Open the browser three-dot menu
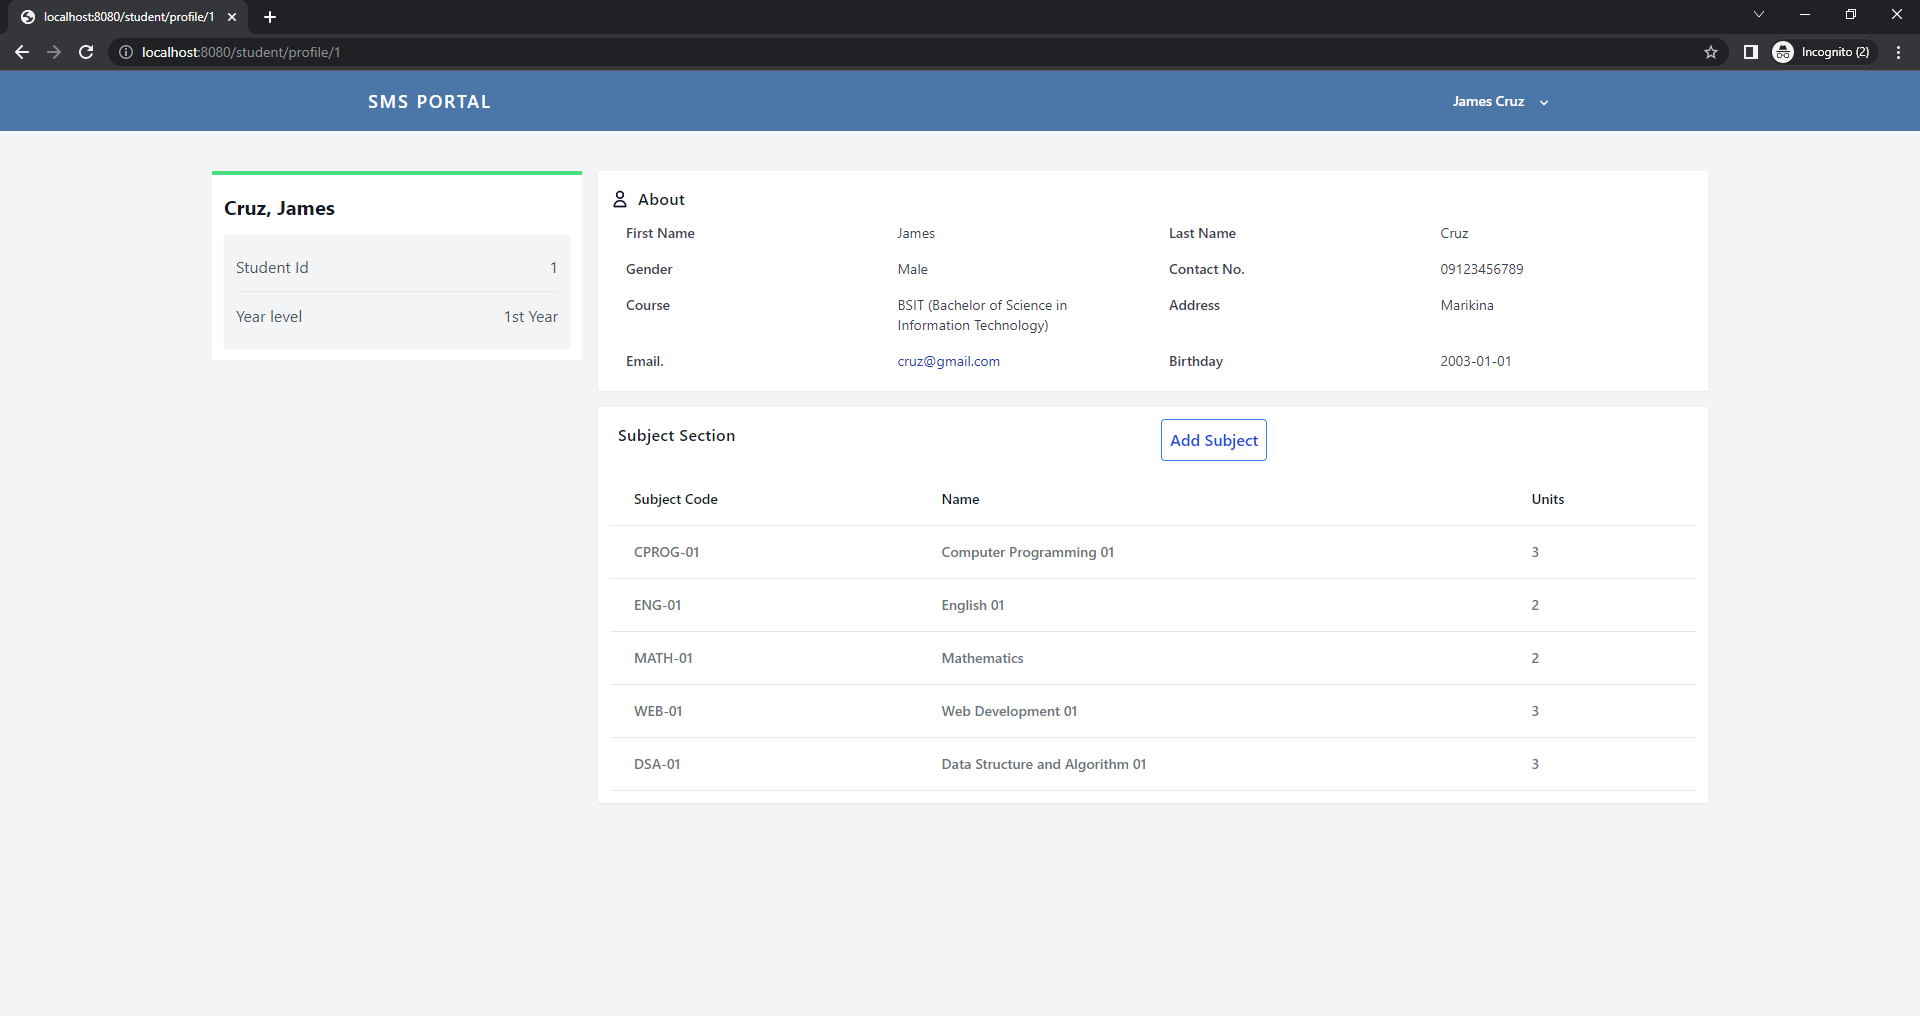The image size is (1920, 1016). pos(1898,52)
